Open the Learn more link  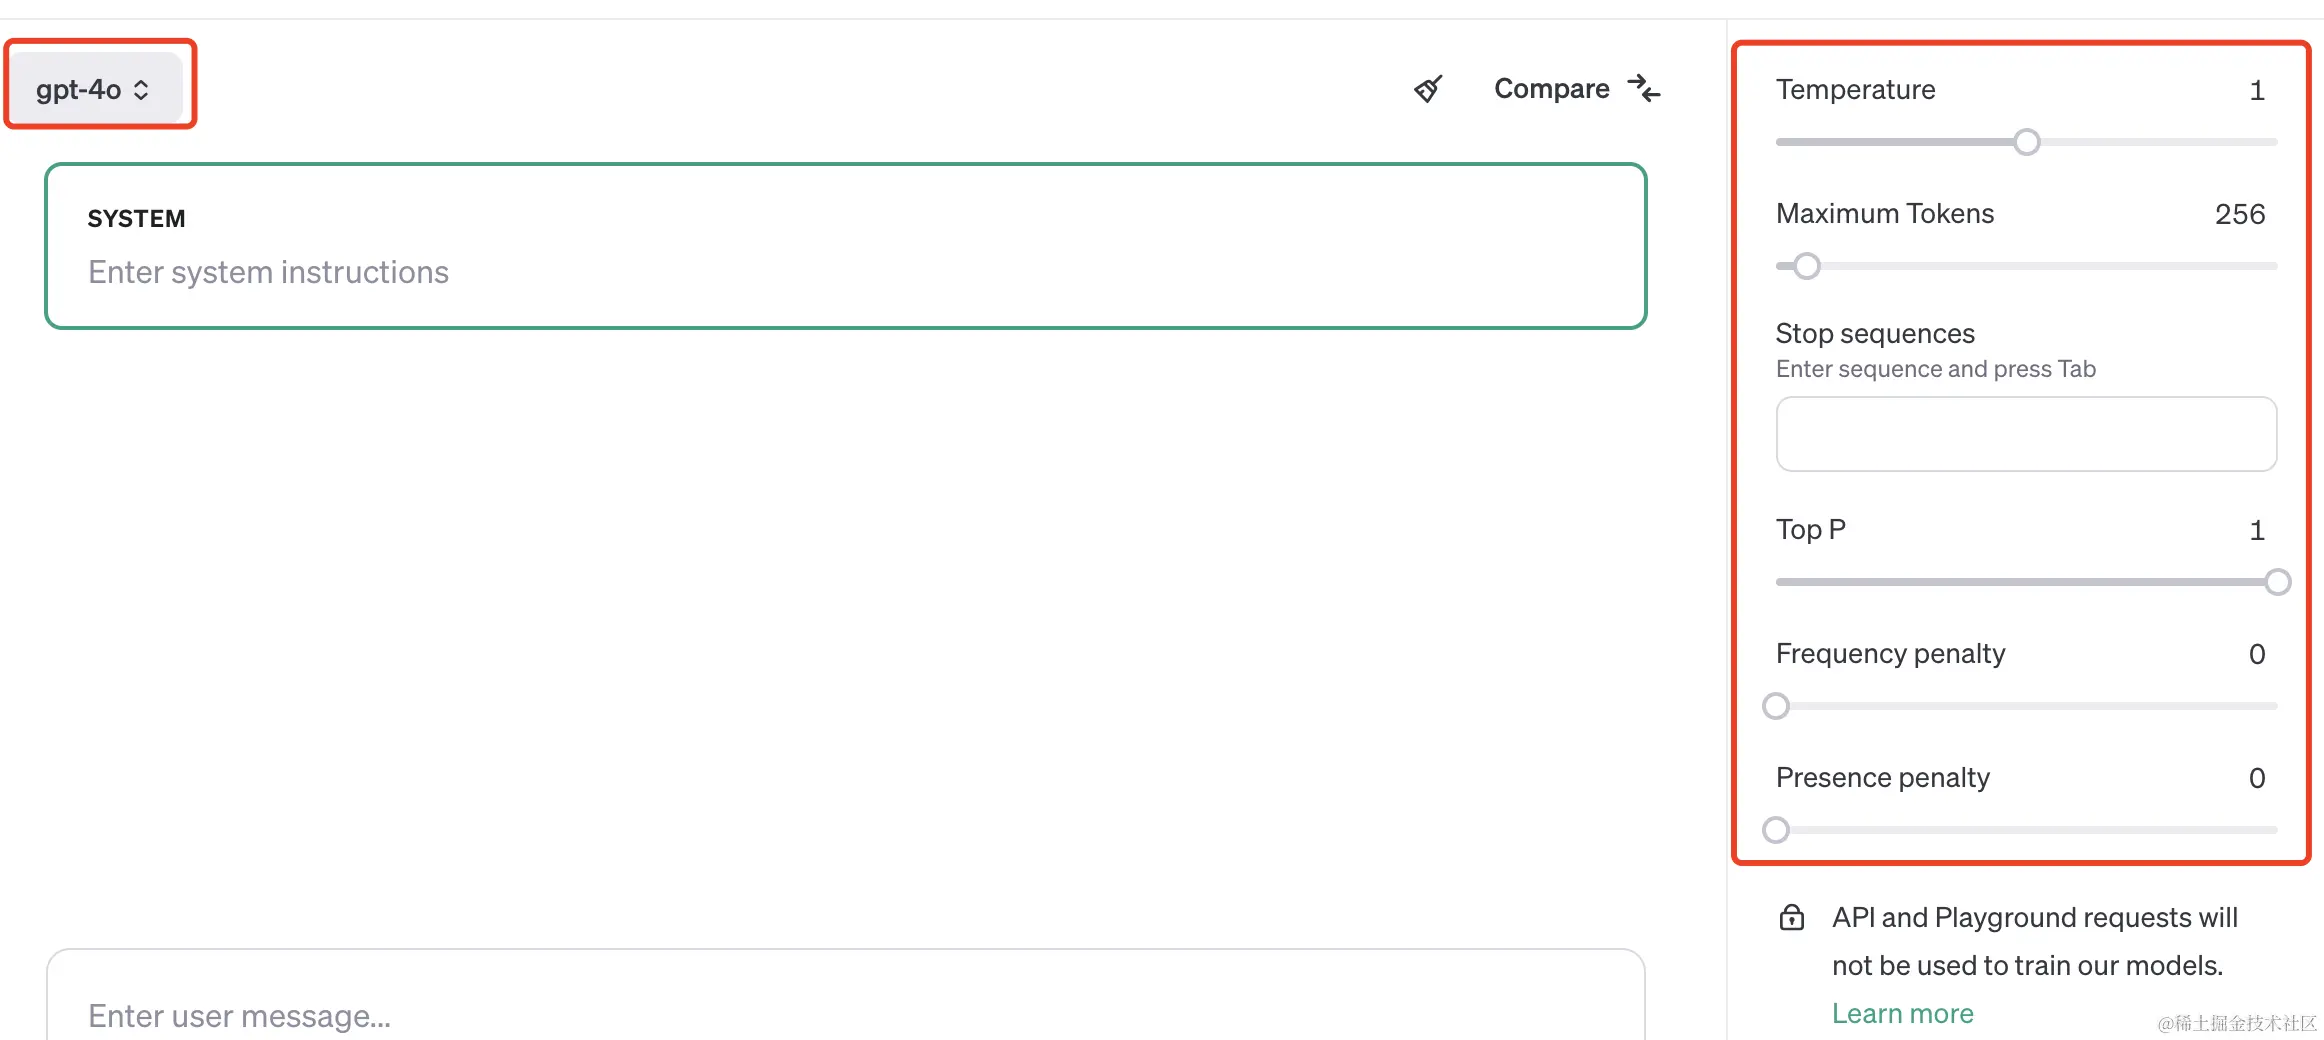(x=1902, y=1013)
